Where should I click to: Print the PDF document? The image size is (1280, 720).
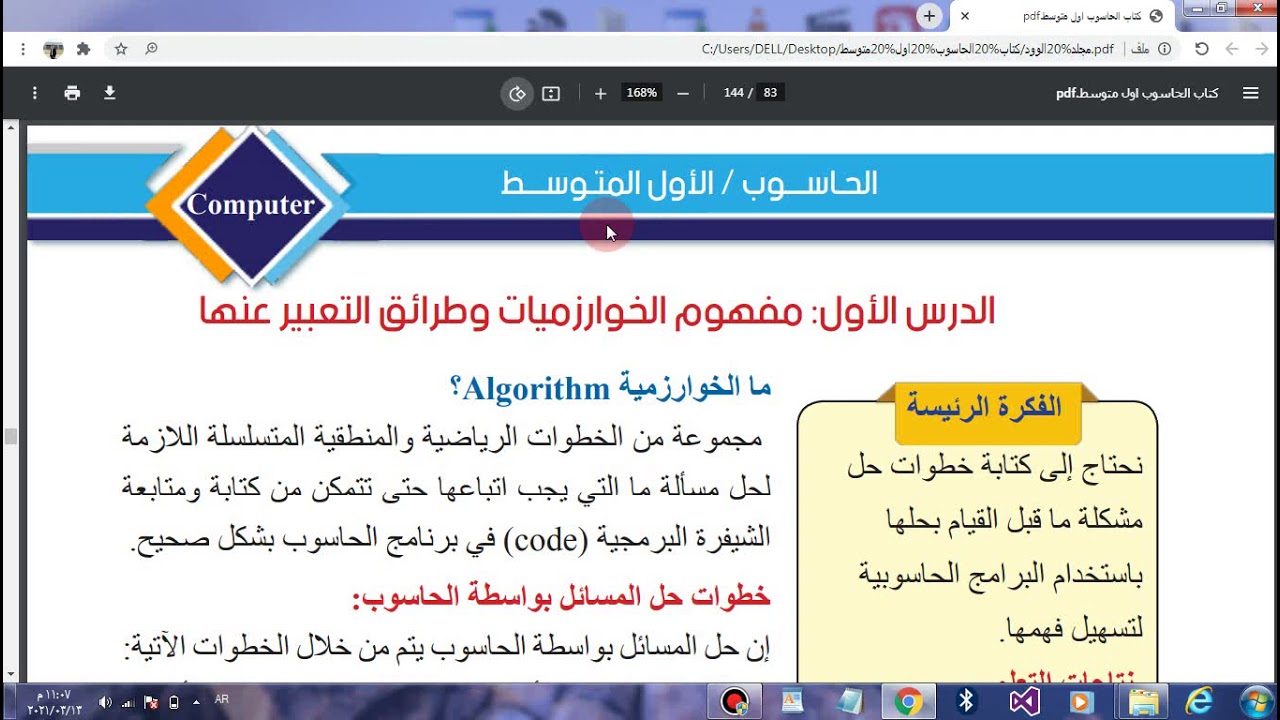pyautogui.click(x=72, y=93)
